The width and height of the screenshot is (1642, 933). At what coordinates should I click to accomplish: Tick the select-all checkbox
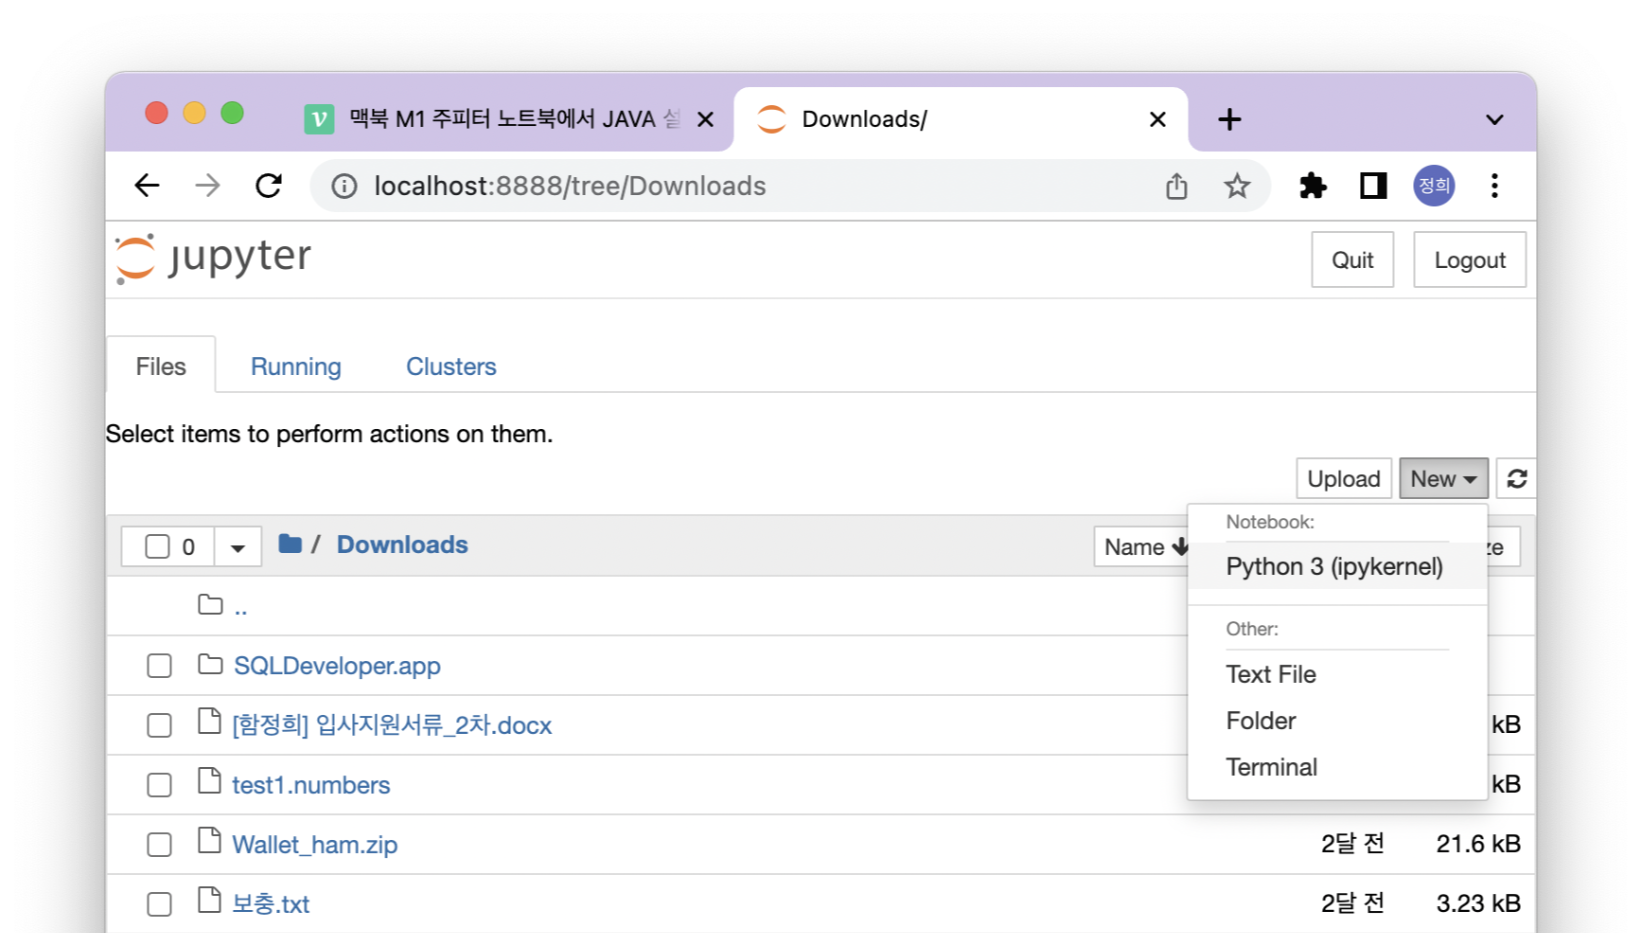(157, 546)
